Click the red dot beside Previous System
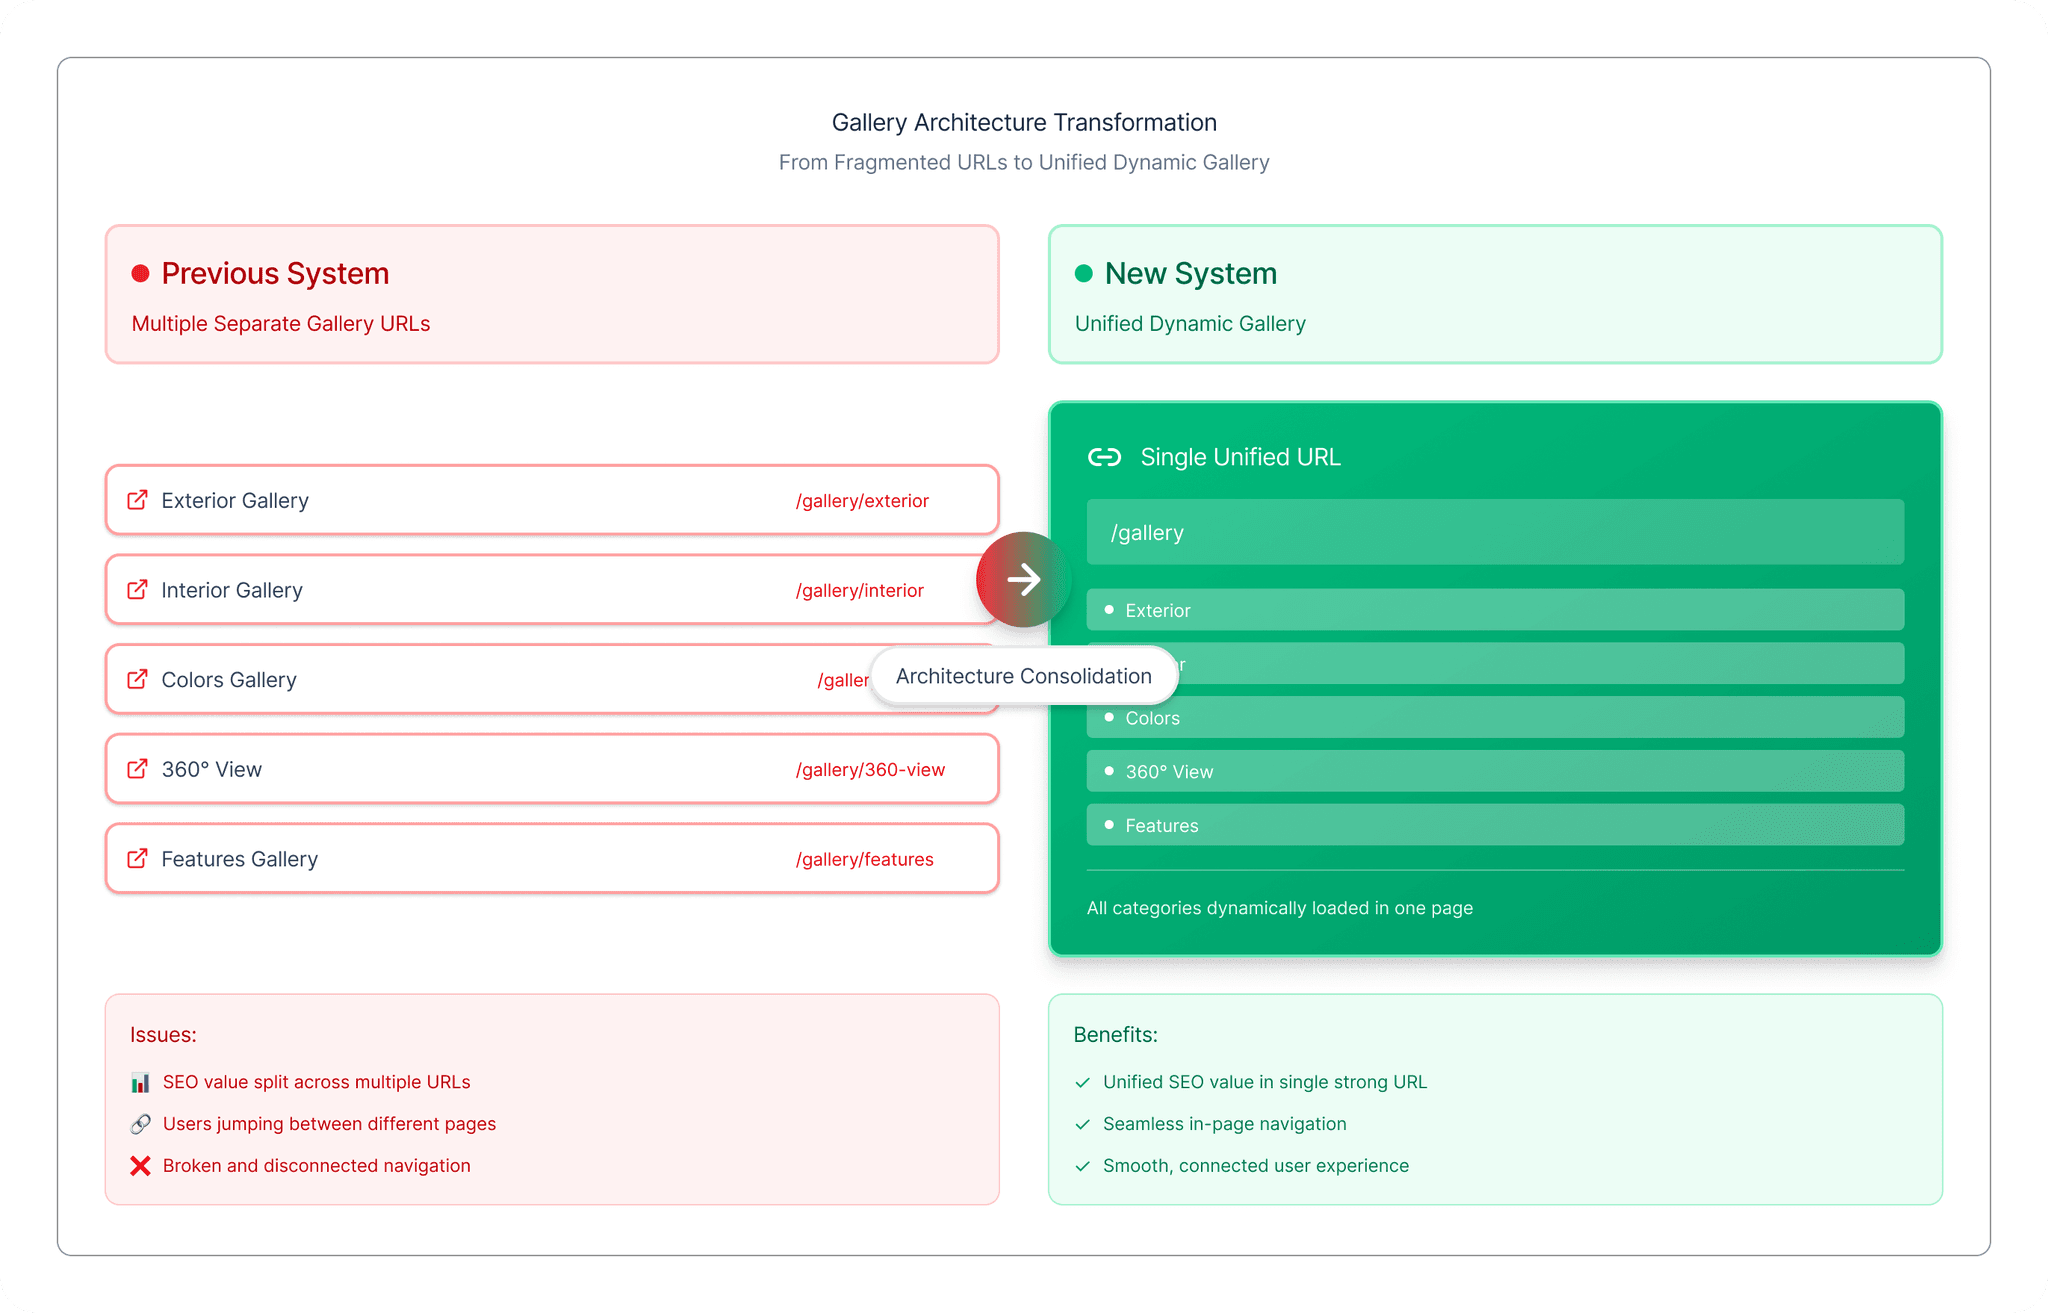This screenshot has width=2048, height=1313. [141, 274]
